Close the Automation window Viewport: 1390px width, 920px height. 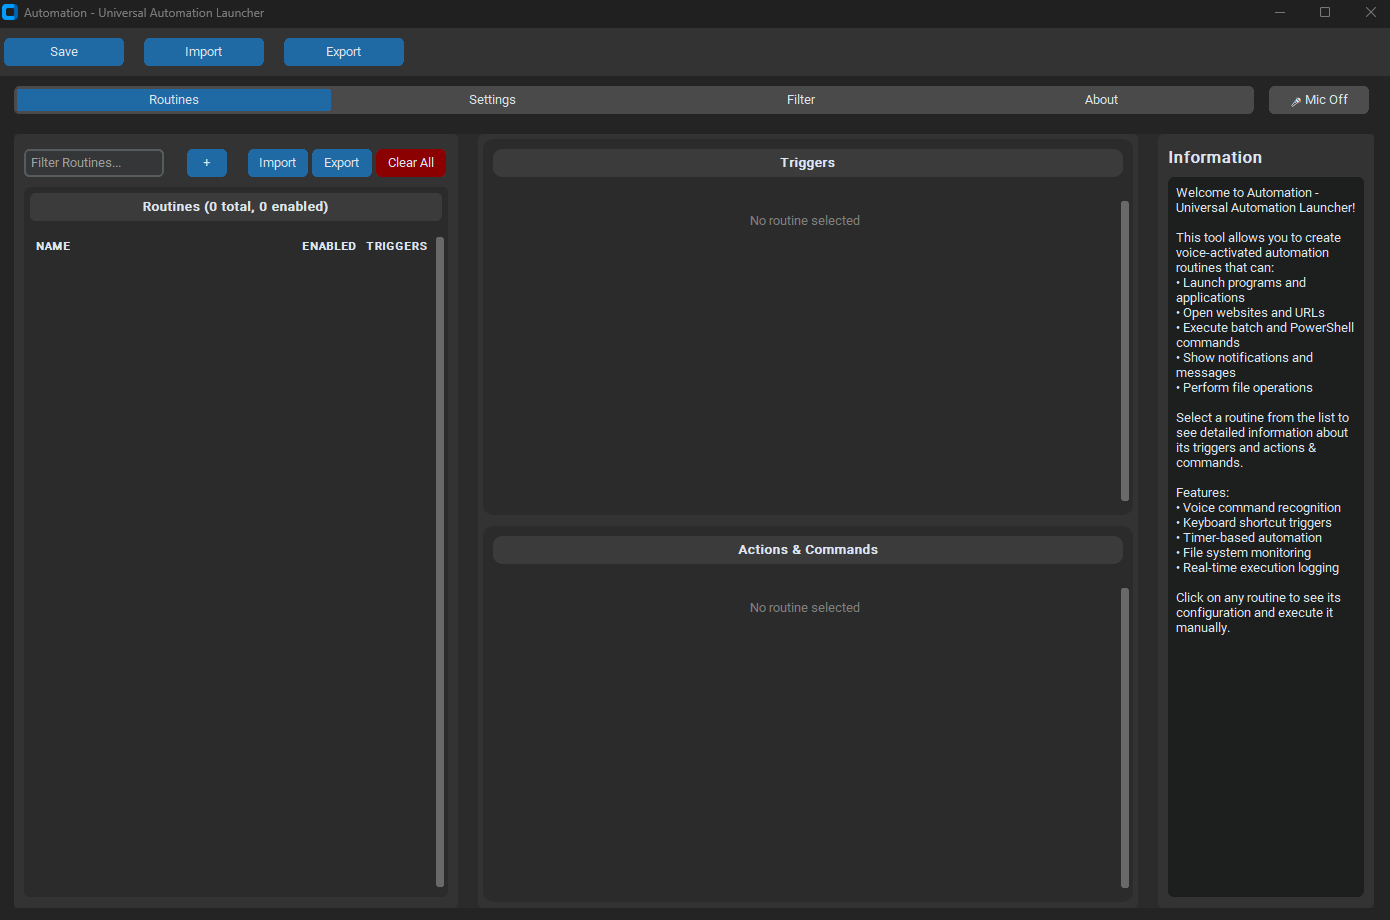pyautogui.click(x=1370, y=13)
